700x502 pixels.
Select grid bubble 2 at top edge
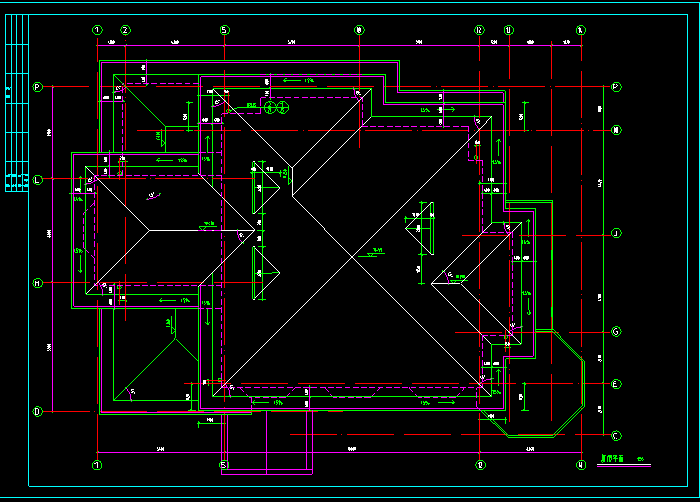coord(126,30)
